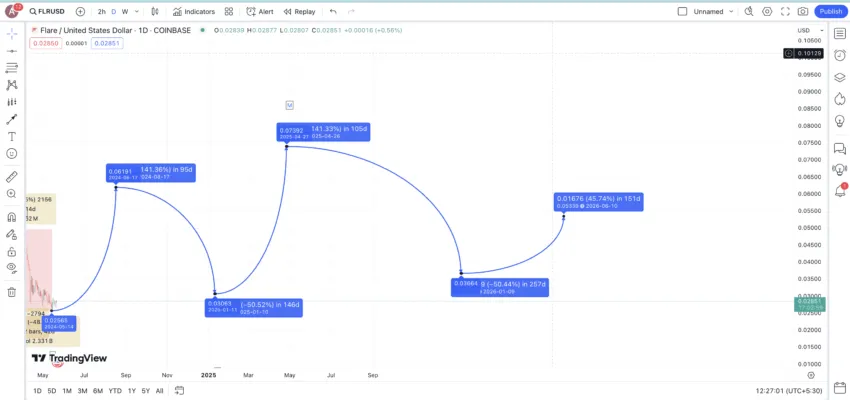
Task: Undo the last action
Action: click(333, 11)
